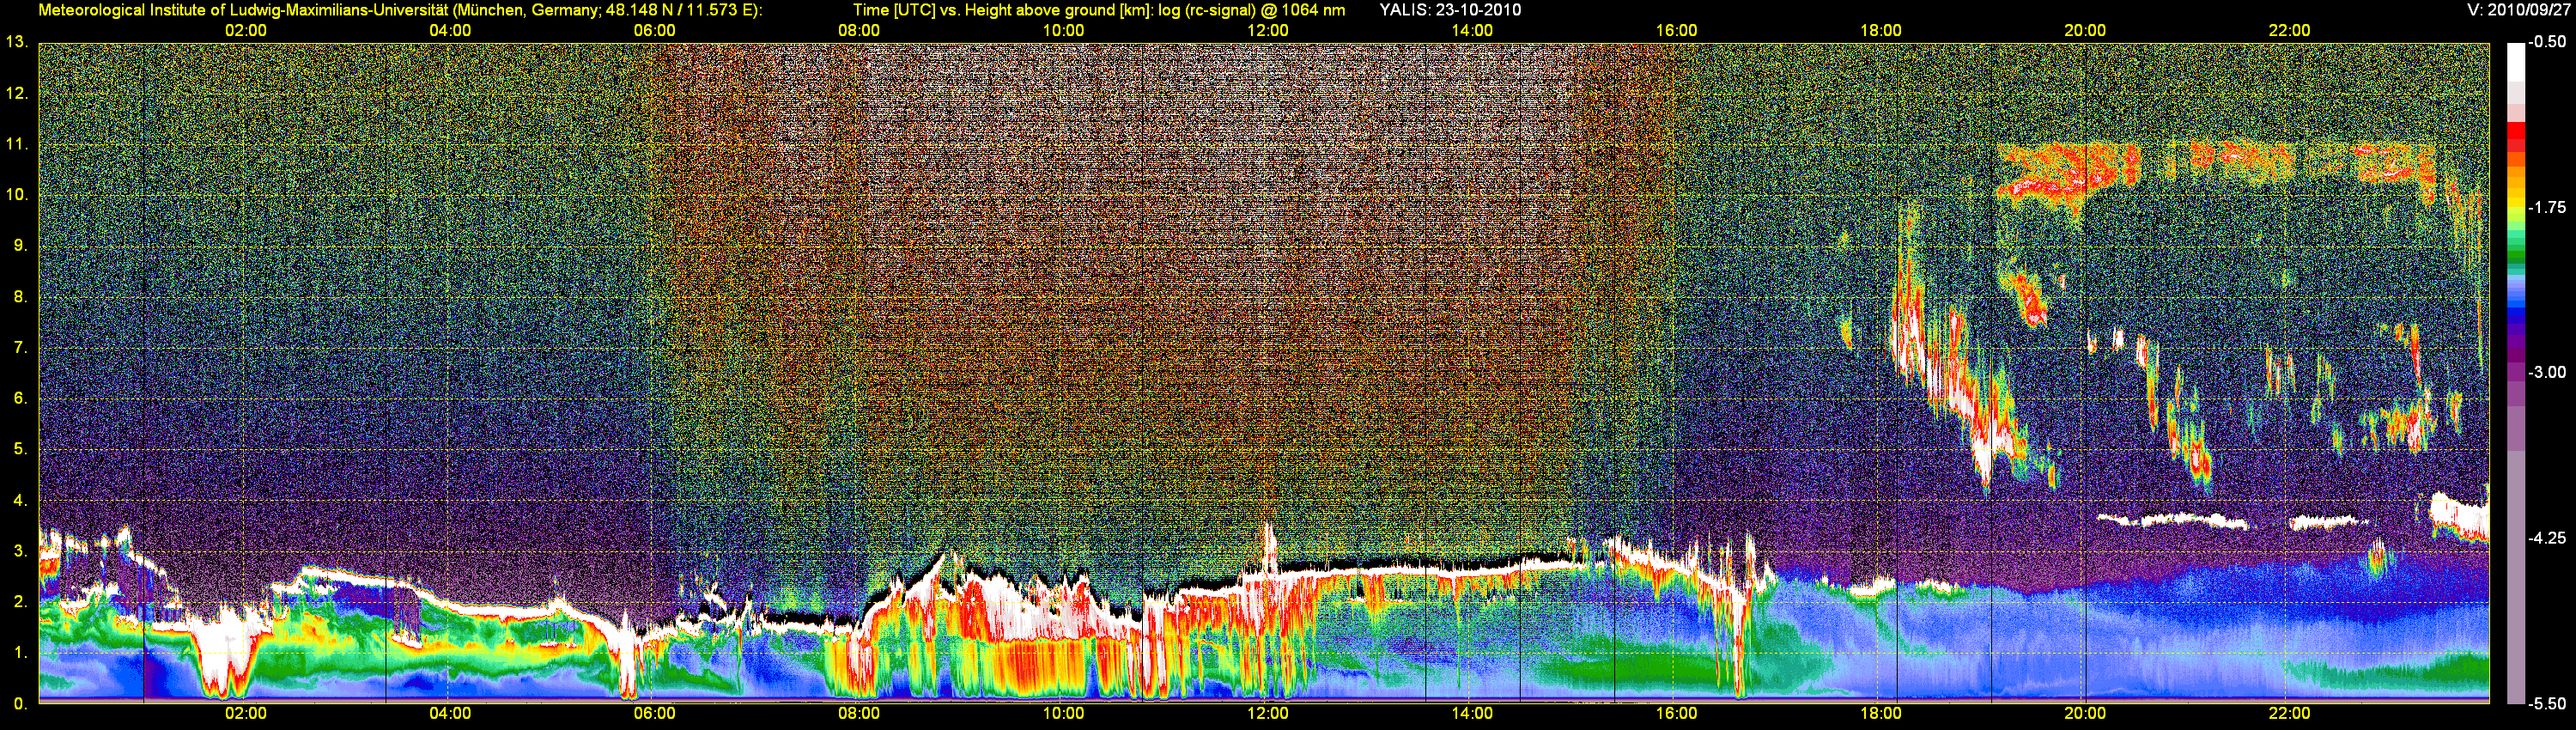Click 14:00 on the top time axis

point(1472,30)
